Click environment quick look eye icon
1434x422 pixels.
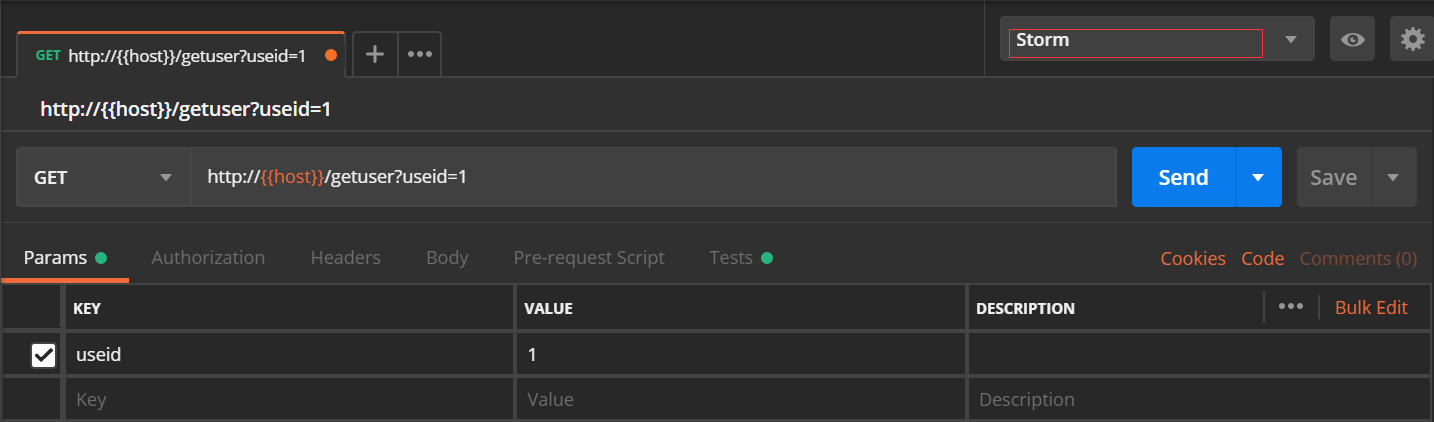1352,39
